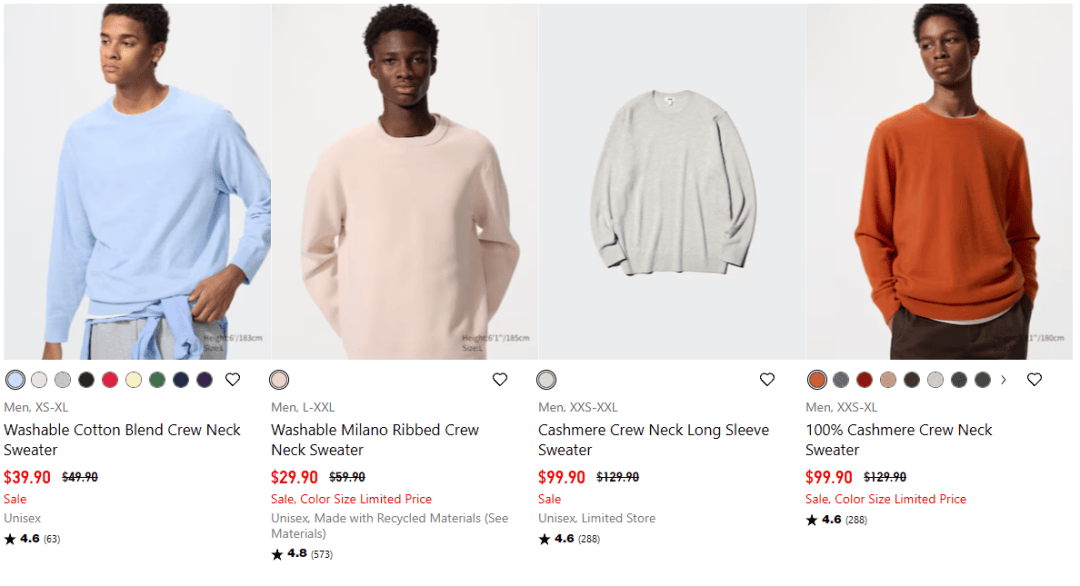The image size is (1080, 586).
Task: Pick black swatch on Cotton Blend sweater
Action: (x=86, y=379)
